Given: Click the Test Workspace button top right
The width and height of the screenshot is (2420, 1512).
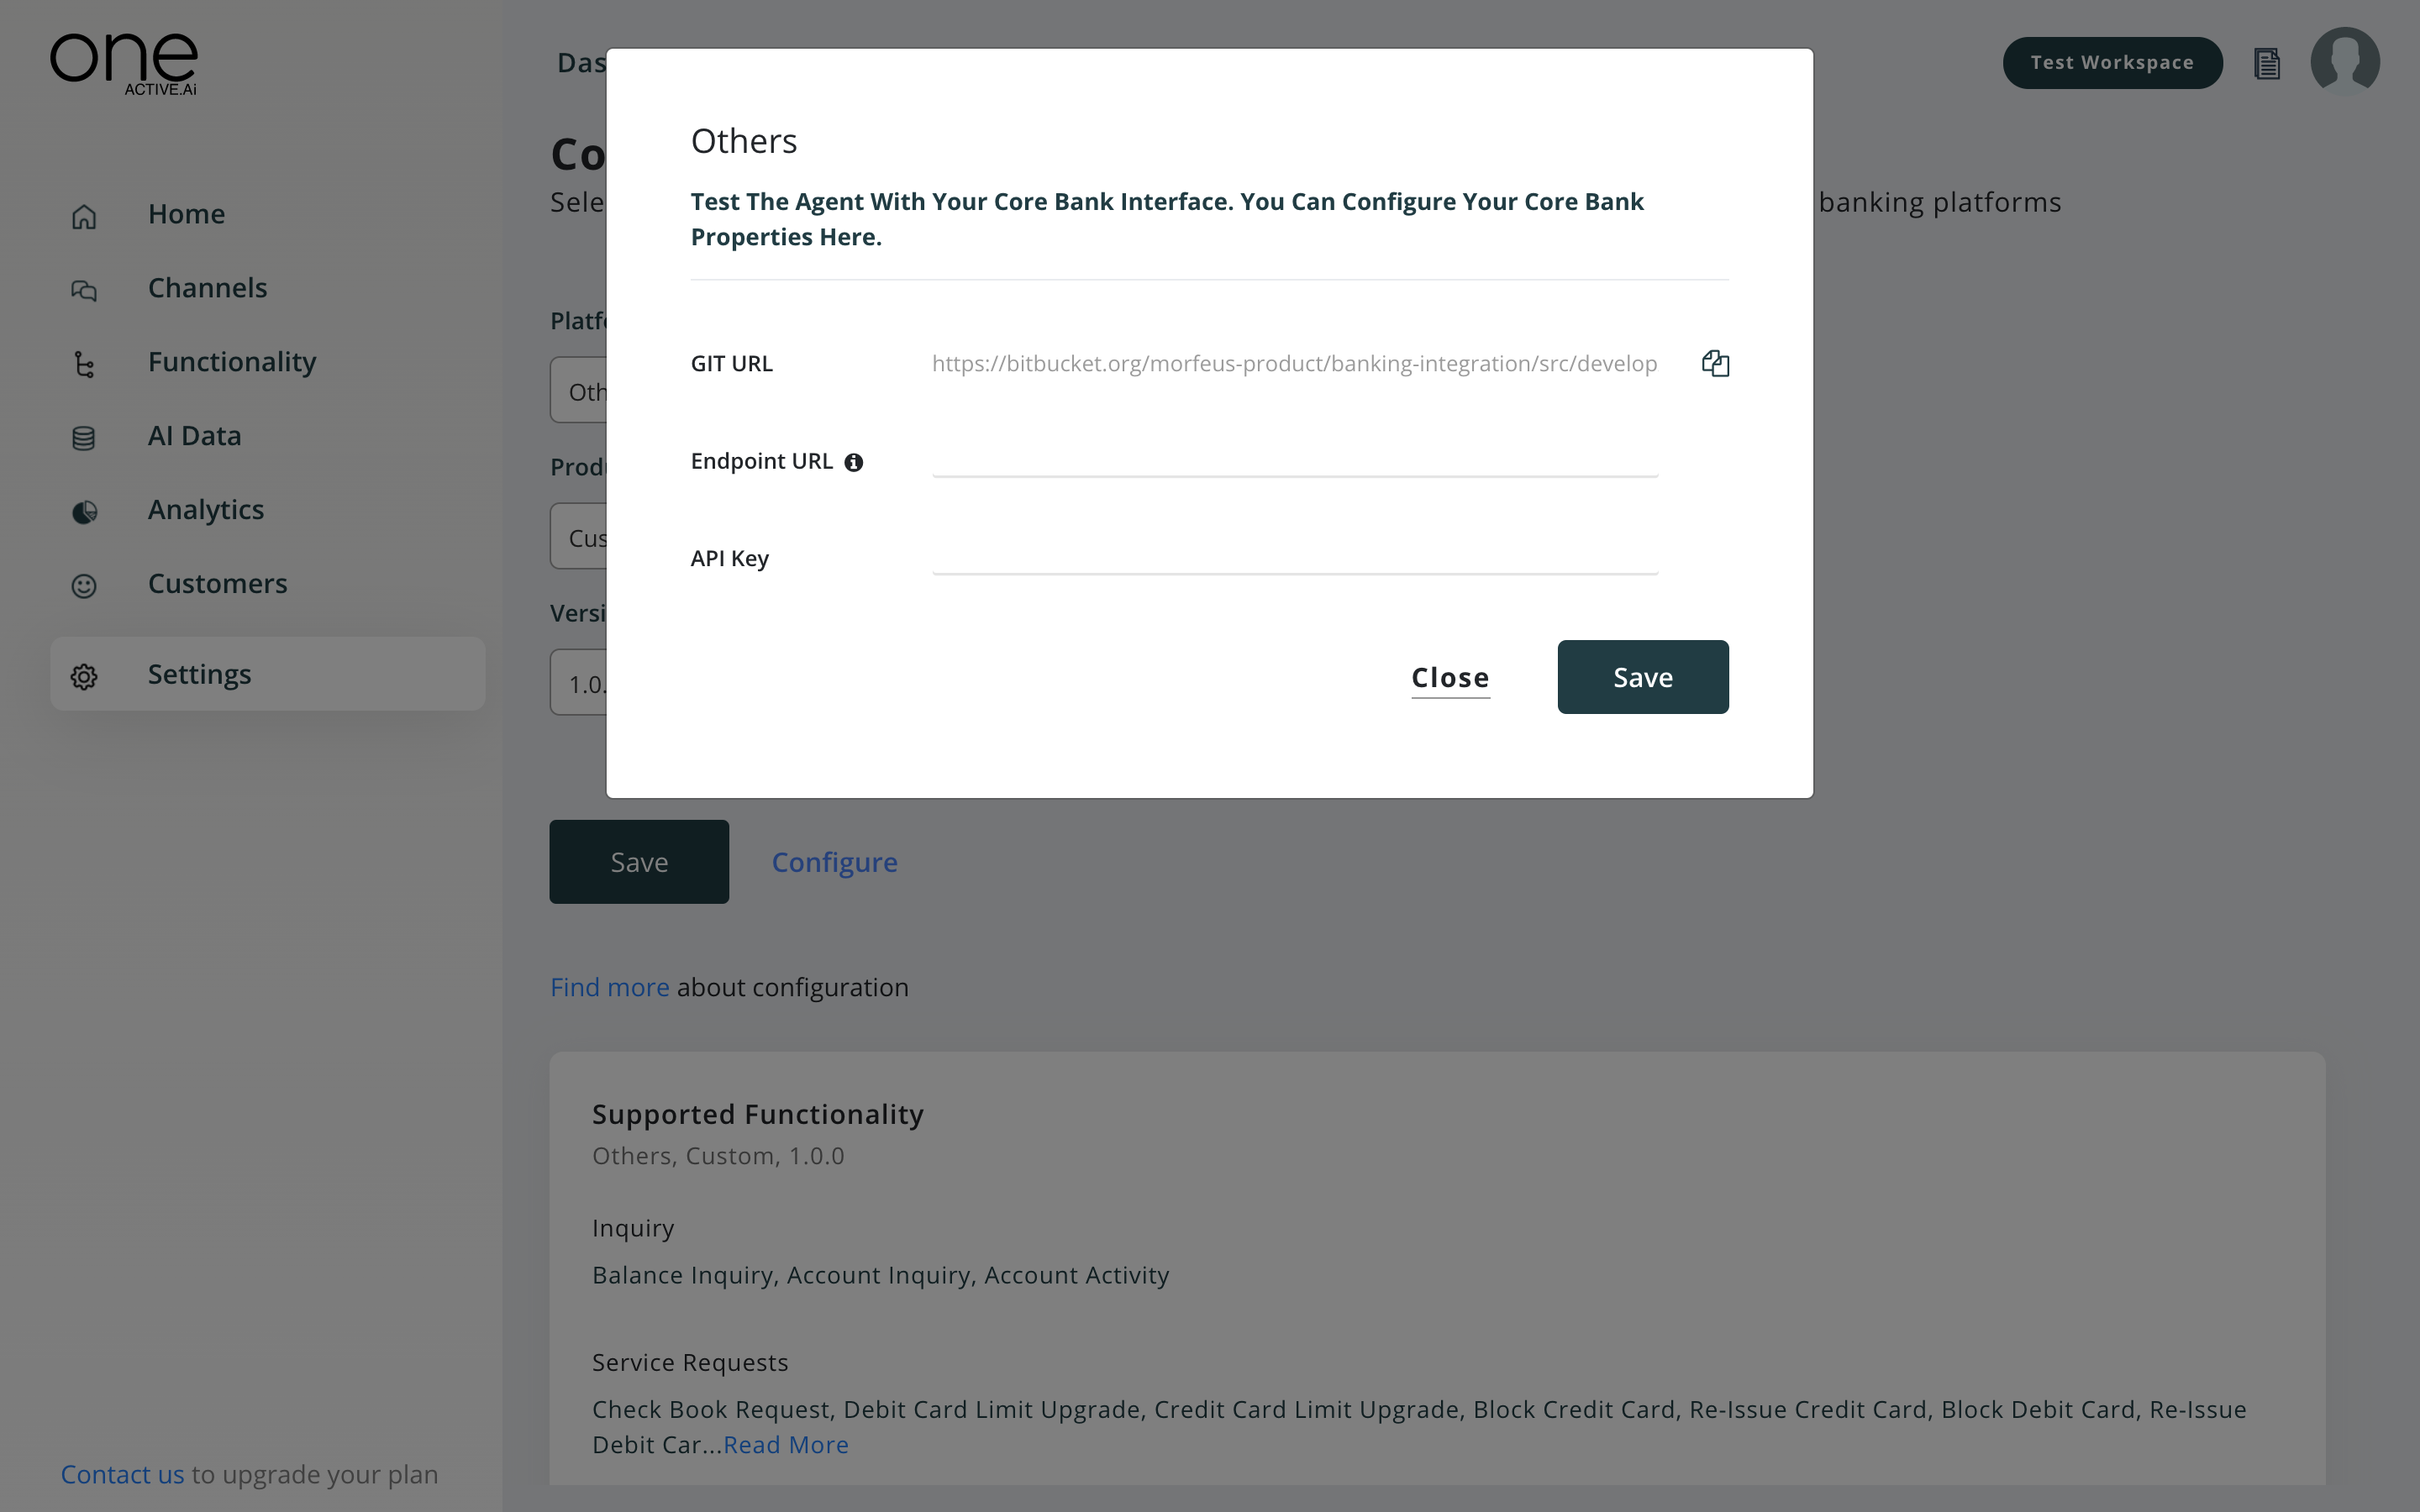Looking at the screenshot, I should (2113, 63).
